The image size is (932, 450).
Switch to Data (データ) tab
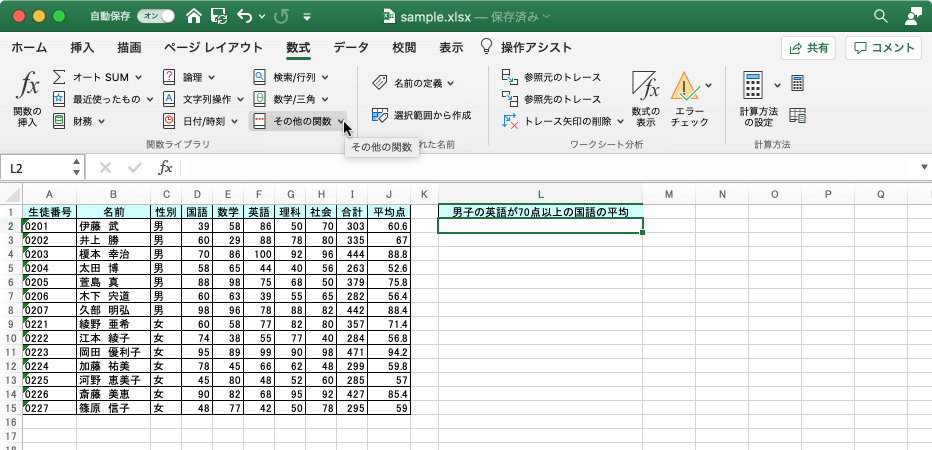[x=351, y=48]
